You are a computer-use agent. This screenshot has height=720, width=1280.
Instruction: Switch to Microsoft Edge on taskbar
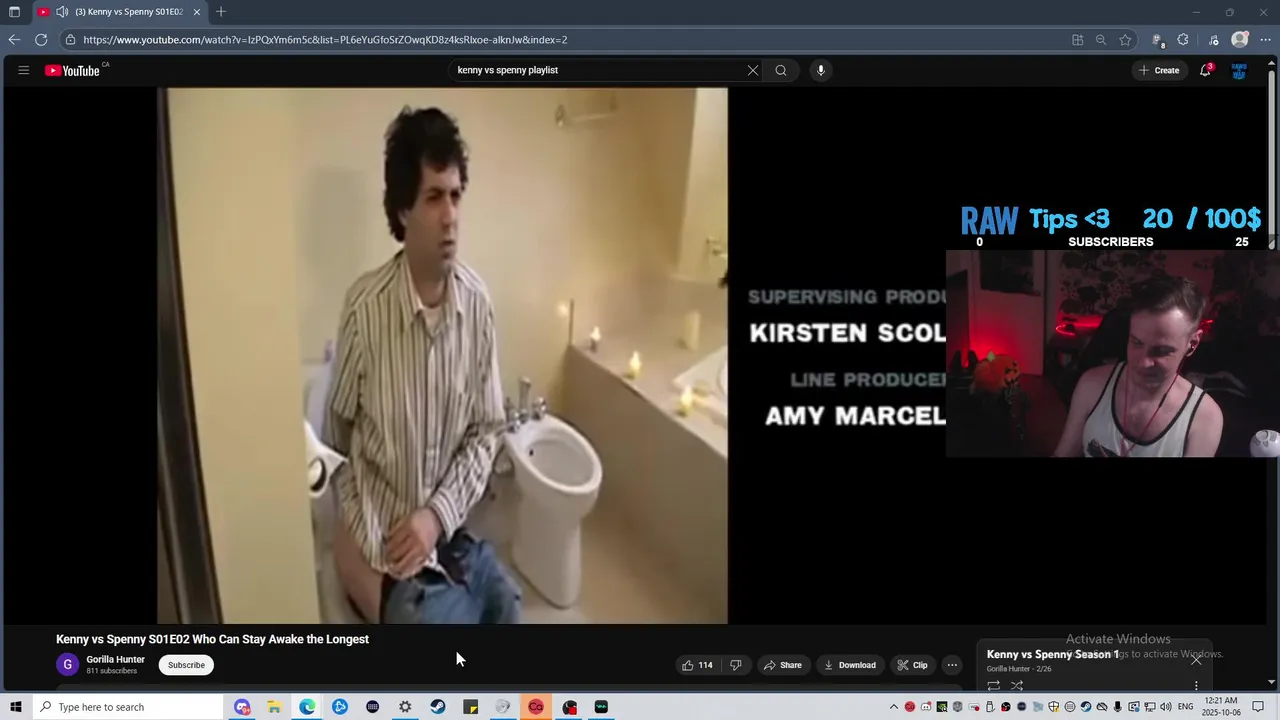pos(307,707)
